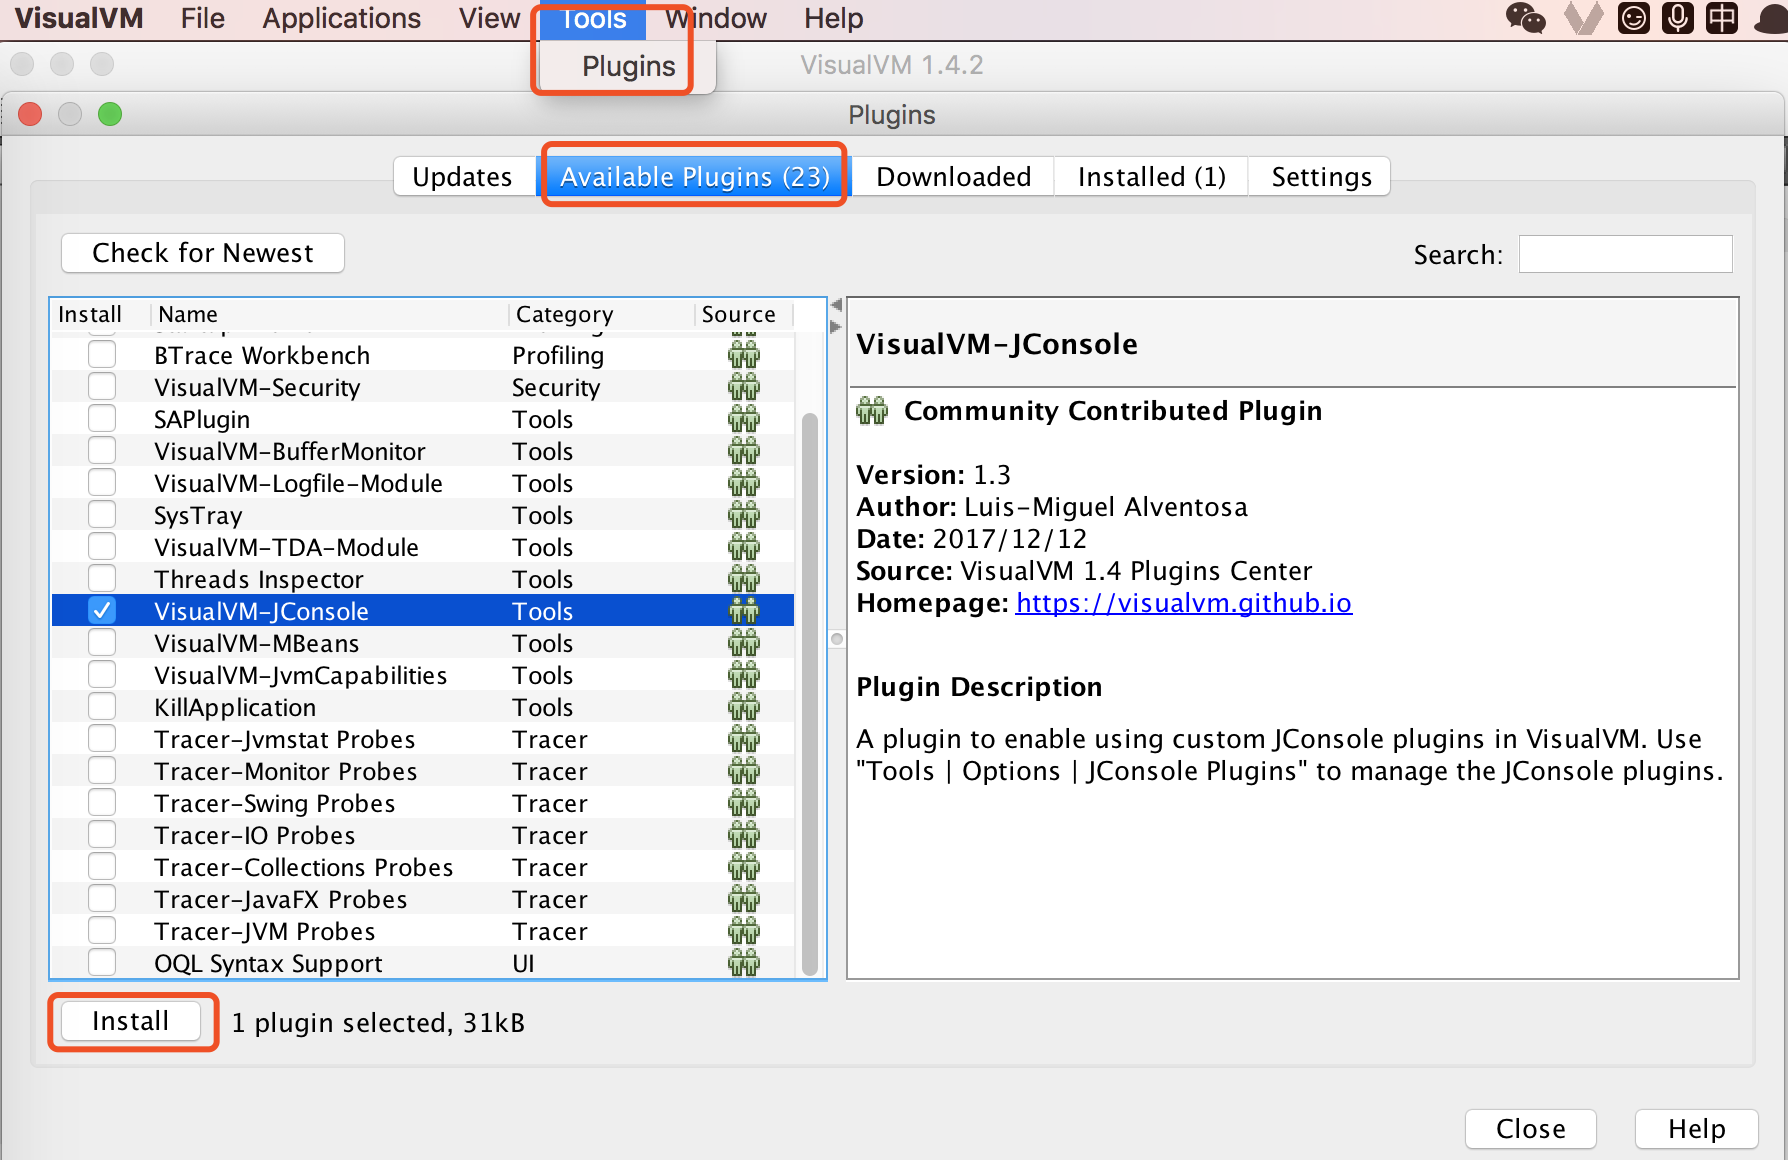Click the split pane divider handle

pos(837,639)
